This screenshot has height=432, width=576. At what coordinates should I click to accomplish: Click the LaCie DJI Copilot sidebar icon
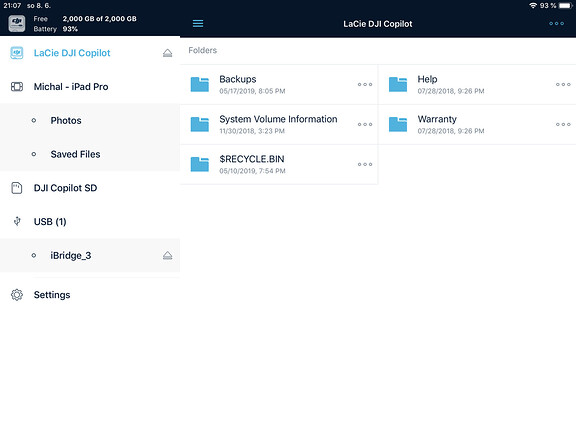(x=17, y=53)
